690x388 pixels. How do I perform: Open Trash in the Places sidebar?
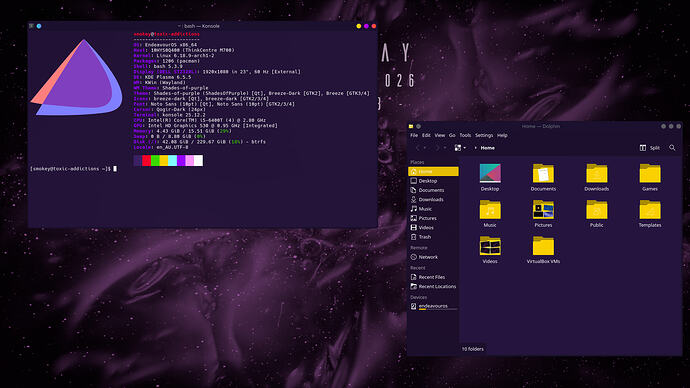(x=433, y=237)
